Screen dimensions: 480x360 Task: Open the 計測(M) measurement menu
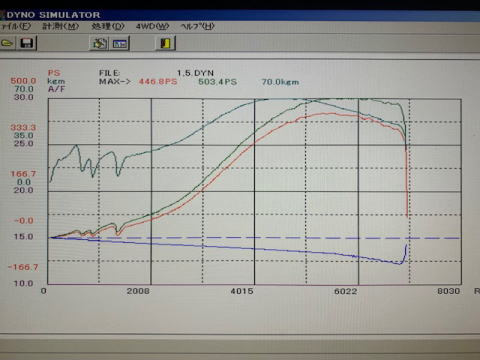(x=60, y=26)
